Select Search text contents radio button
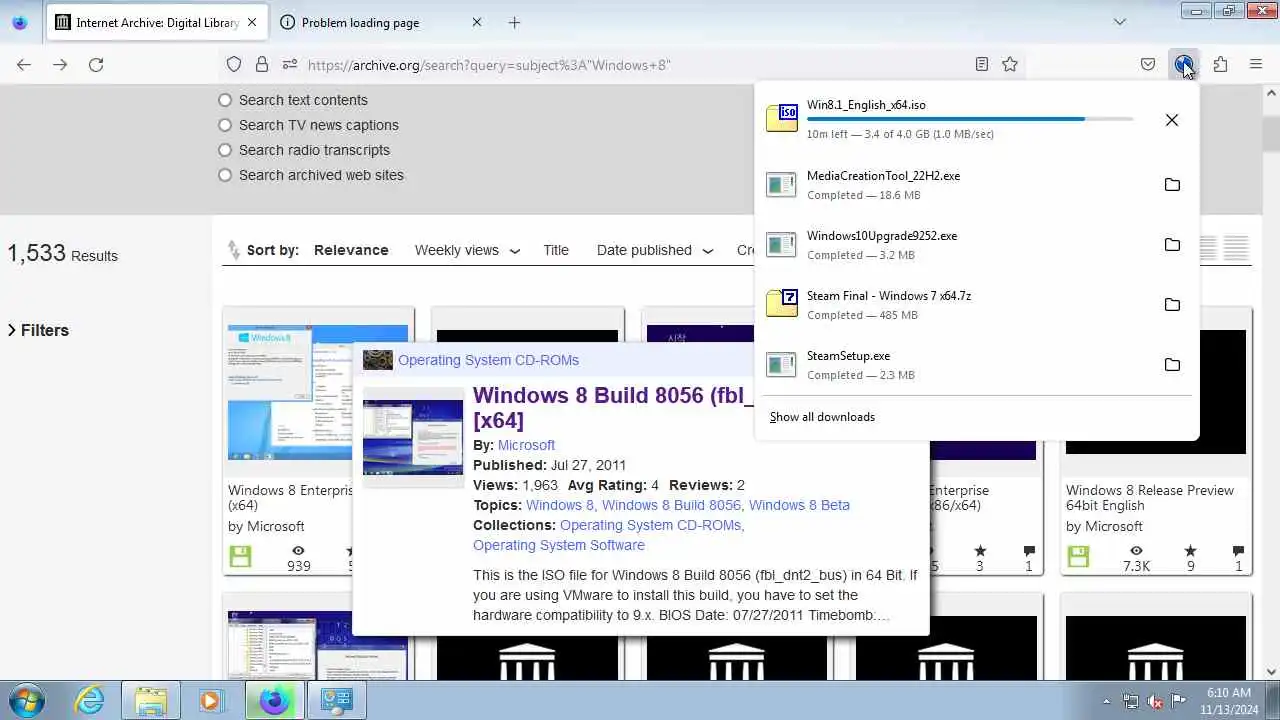This screenshot has height=720, width=1280. [x=225, y=100]
